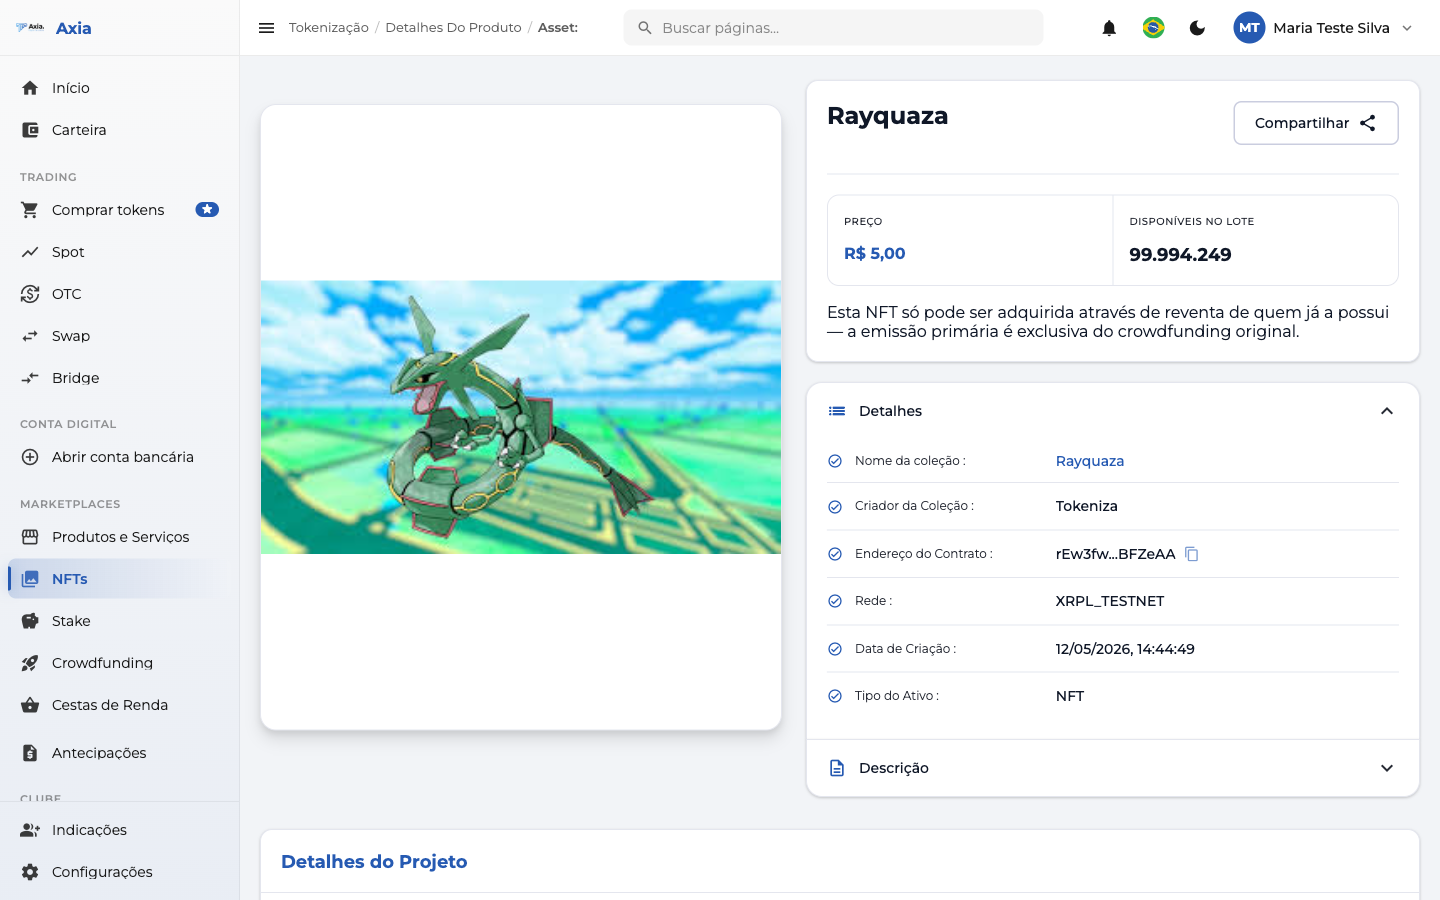Focus the Buscar páginas search field

coord(833,28)
